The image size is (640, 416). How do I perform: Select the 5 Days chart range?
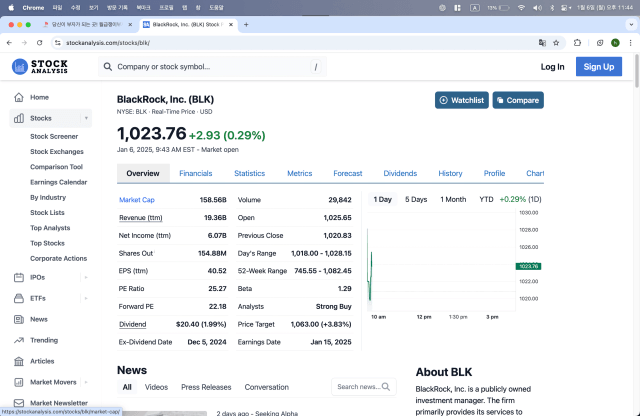coord(416,199)
